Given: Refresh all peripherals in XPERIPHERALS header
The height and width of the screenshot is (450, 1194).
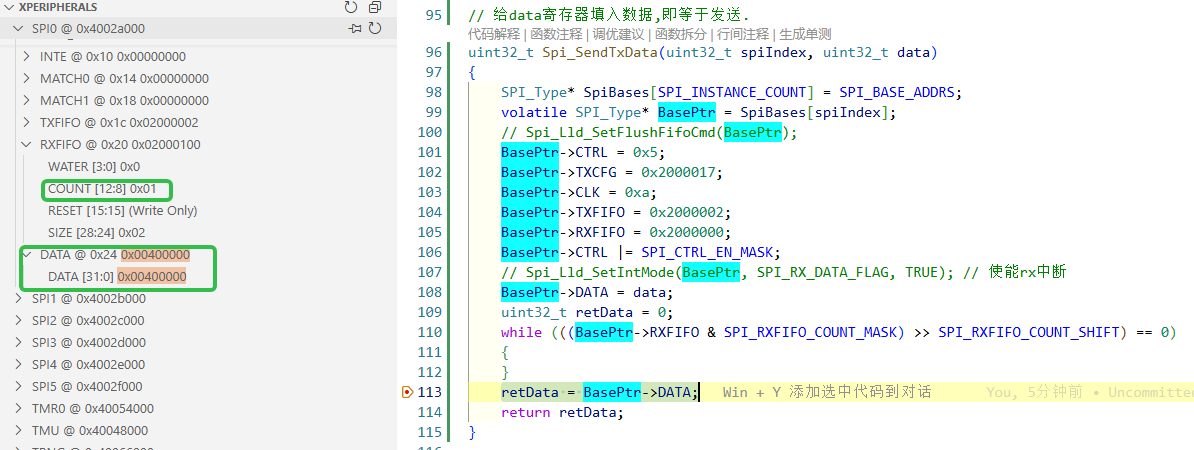Looking at the screenshot, I should coord(350,7).
